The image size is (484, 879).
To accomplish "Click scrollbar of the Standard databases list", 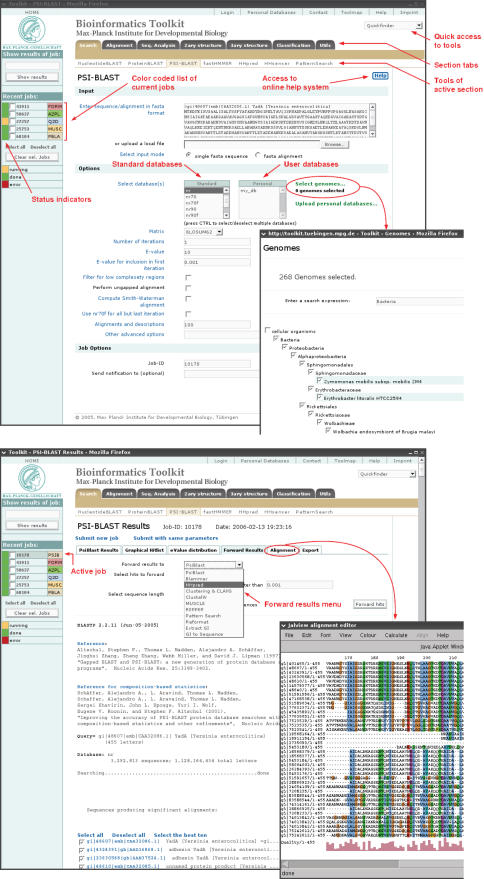I will pos(227,203).
